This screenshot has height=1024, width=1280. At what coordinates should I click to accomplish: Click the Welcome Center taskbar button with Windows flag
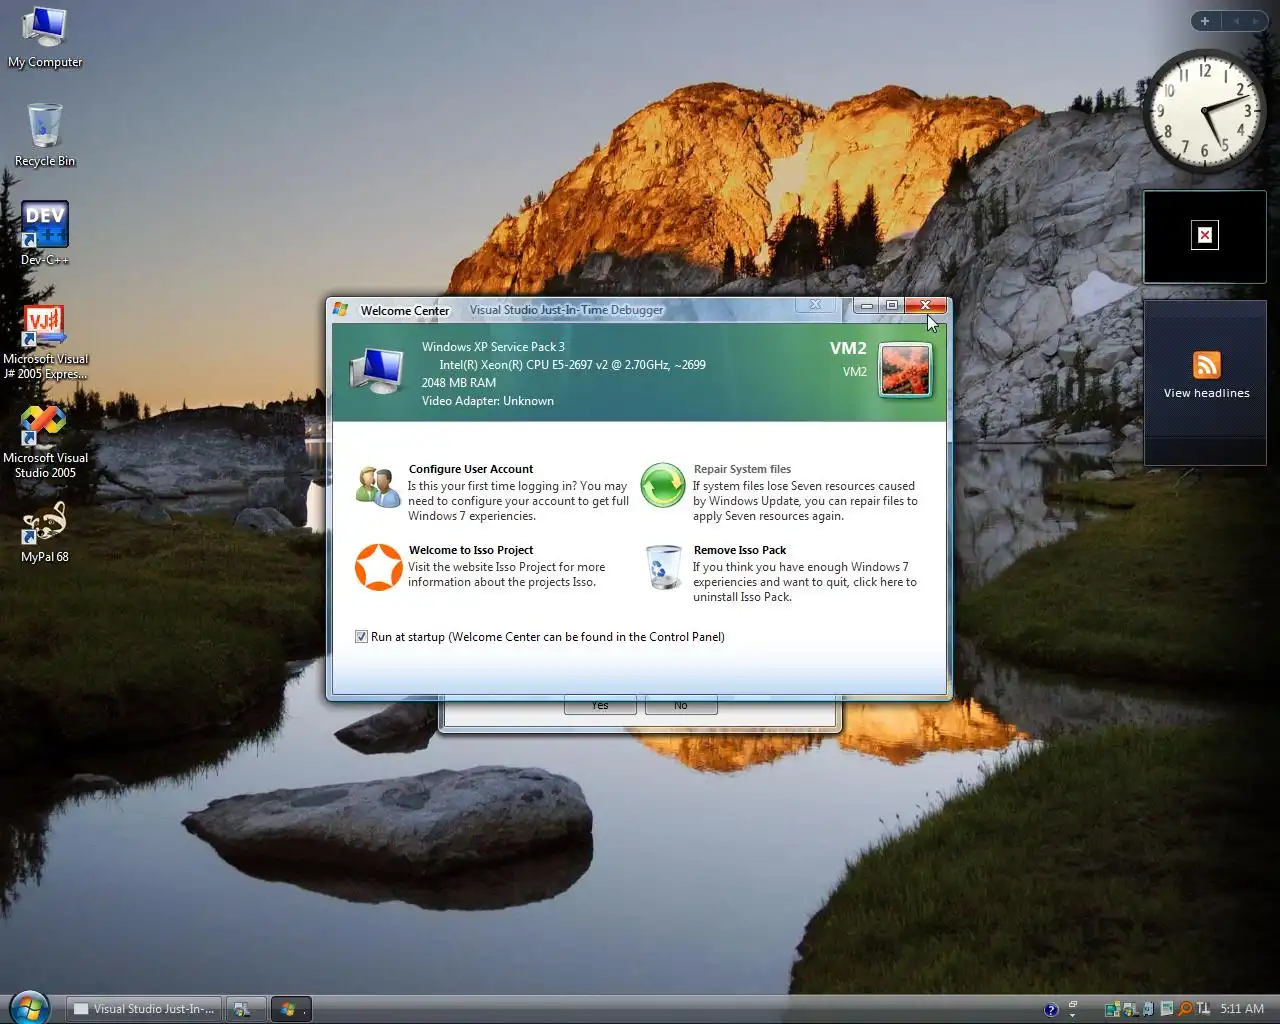[291, 1009]
